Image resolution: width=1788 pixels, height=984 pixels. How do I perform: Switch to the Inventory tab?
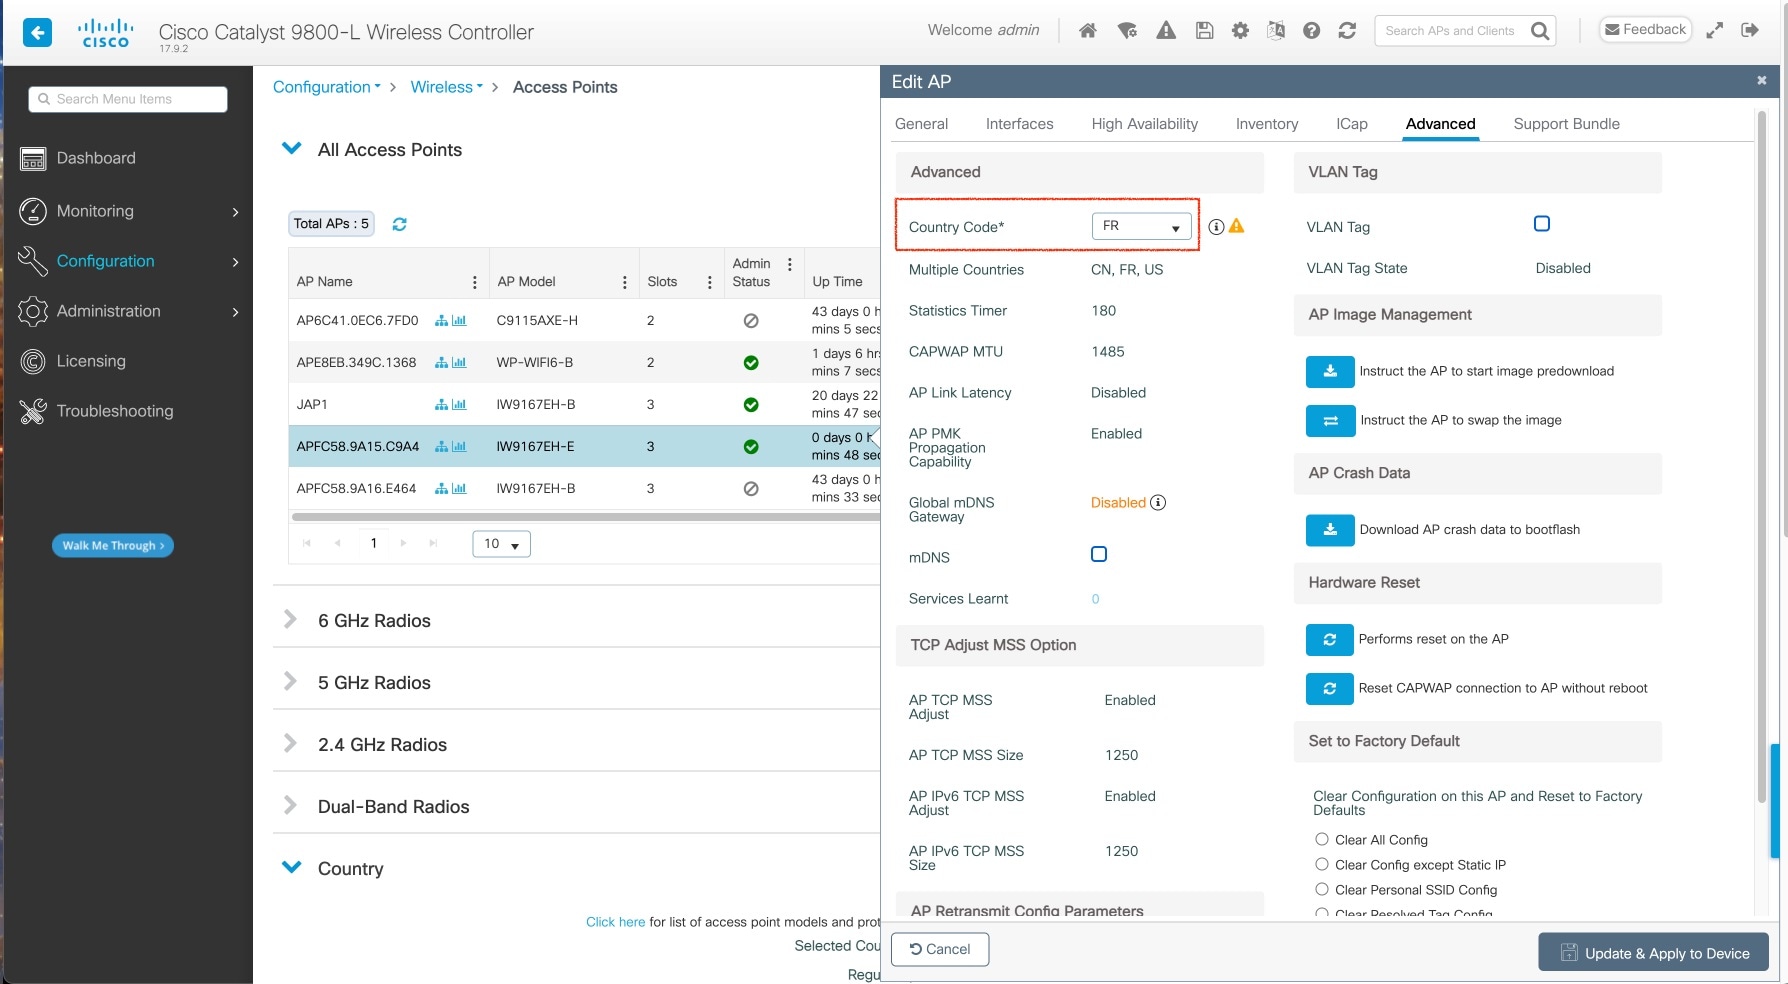point(1267,124)
